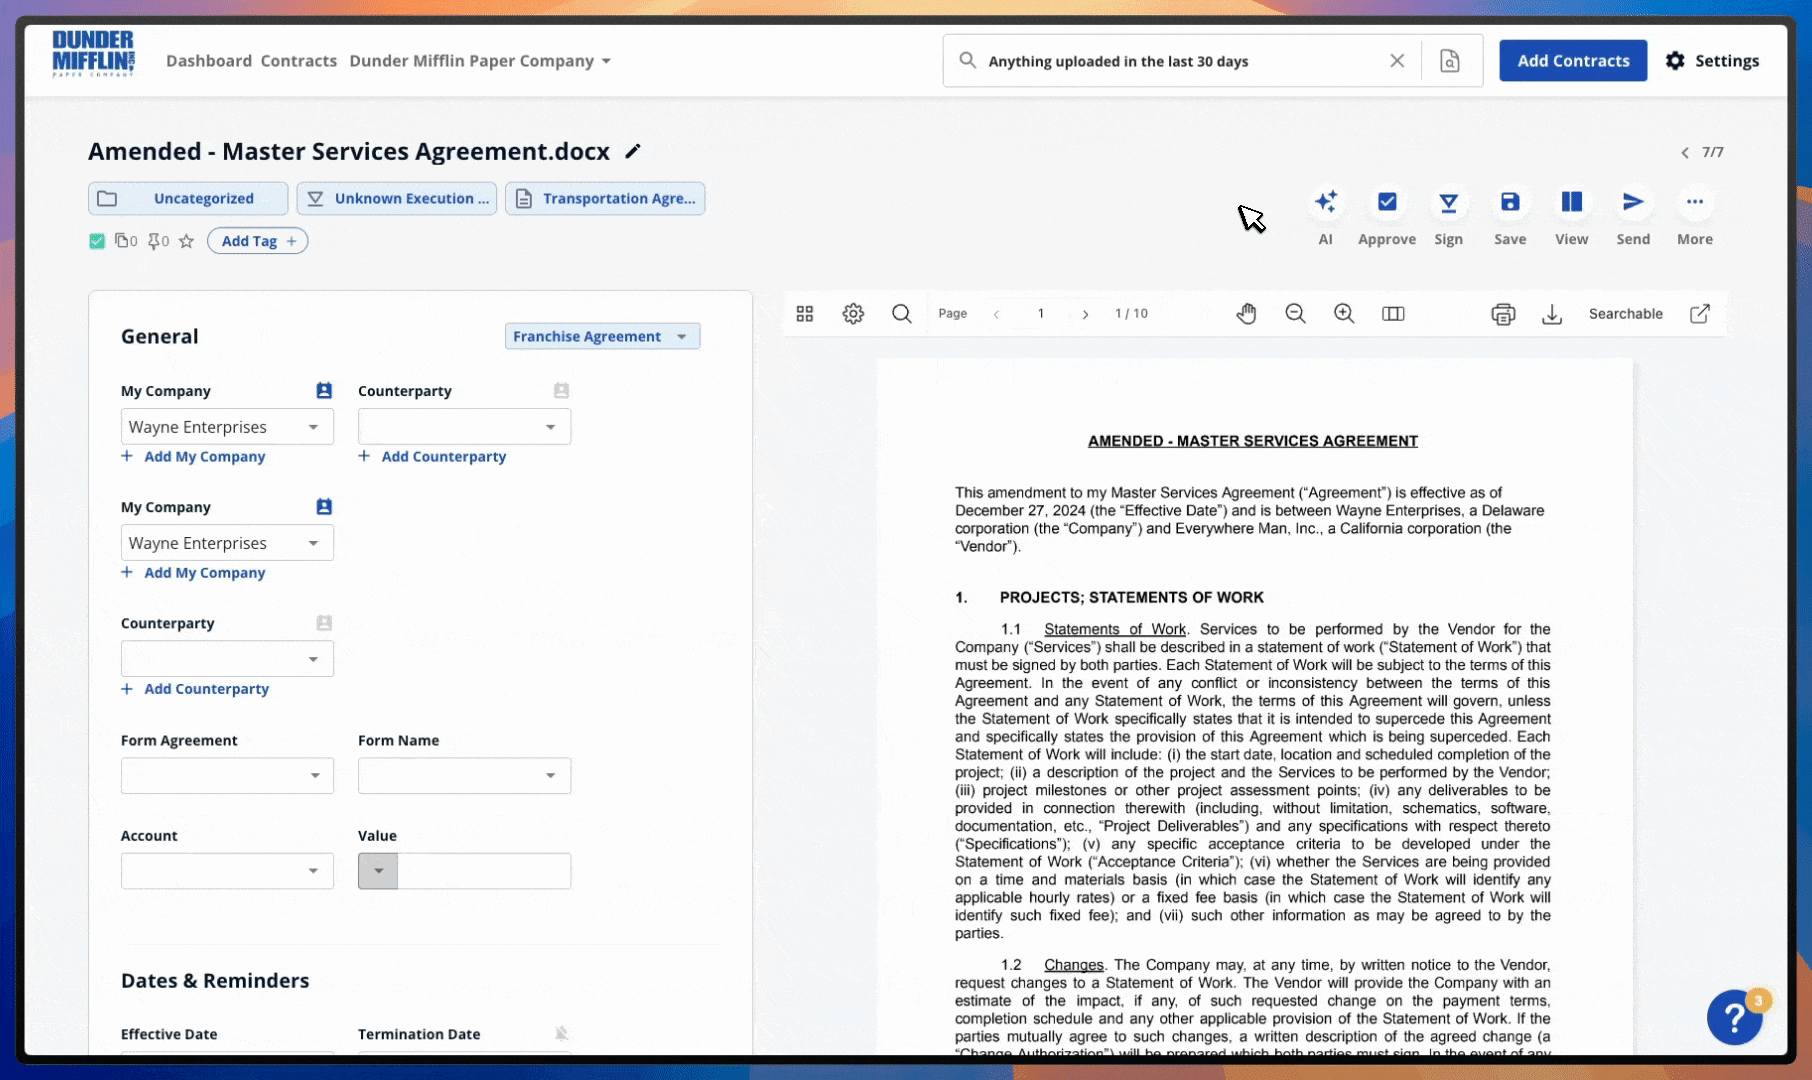Screen dimensions: 1812x1080
Task: Click the lower Add Counterparty link
Action: coord(196,689)
